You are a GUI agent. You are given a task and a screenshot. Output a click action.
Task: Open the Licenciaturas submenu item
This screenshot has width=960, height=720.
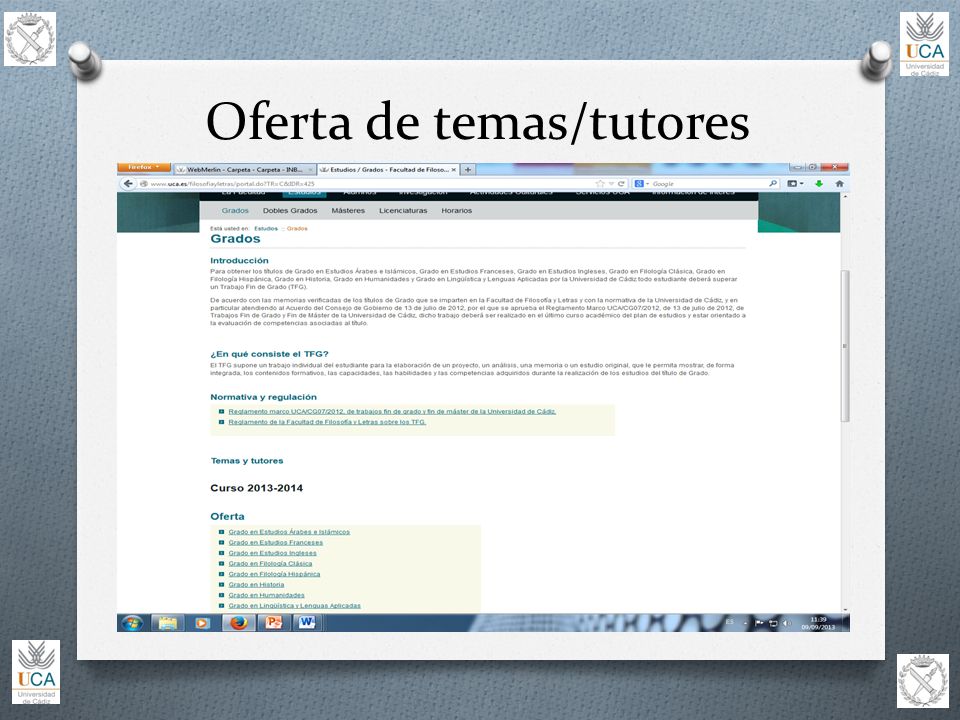click(x=403, y=211)
